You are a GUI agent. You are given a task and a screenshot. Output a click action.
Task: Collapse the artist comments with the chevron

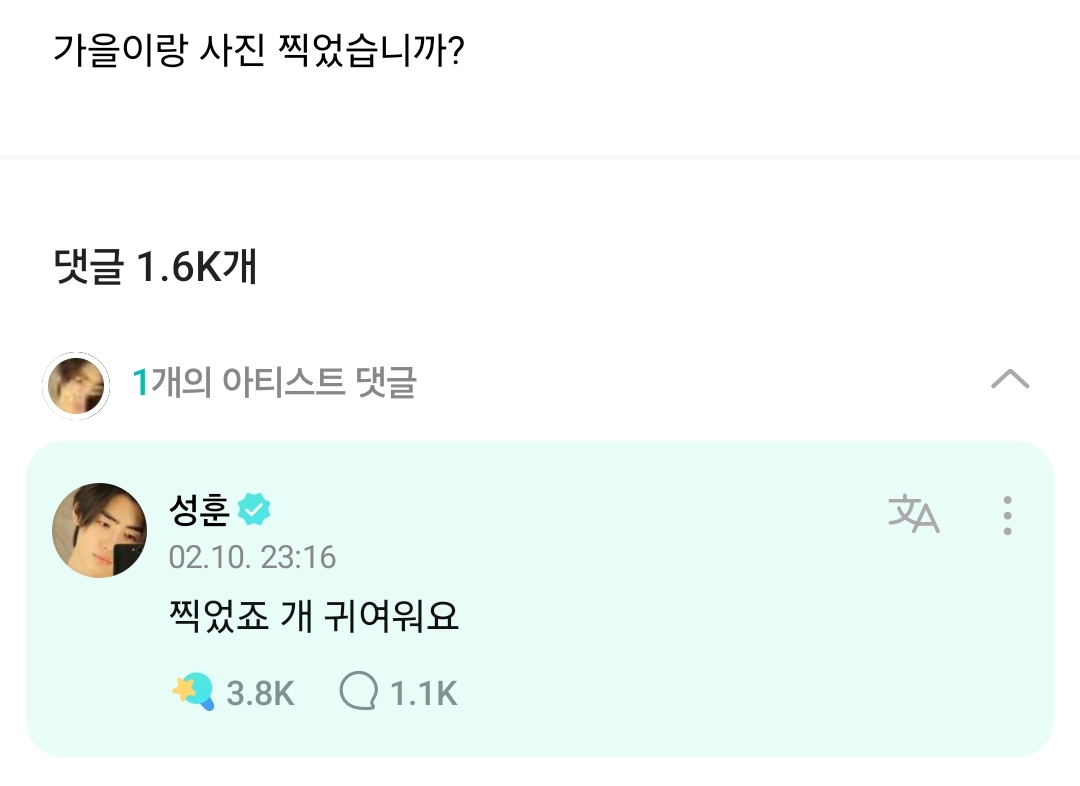(1009, 379)
